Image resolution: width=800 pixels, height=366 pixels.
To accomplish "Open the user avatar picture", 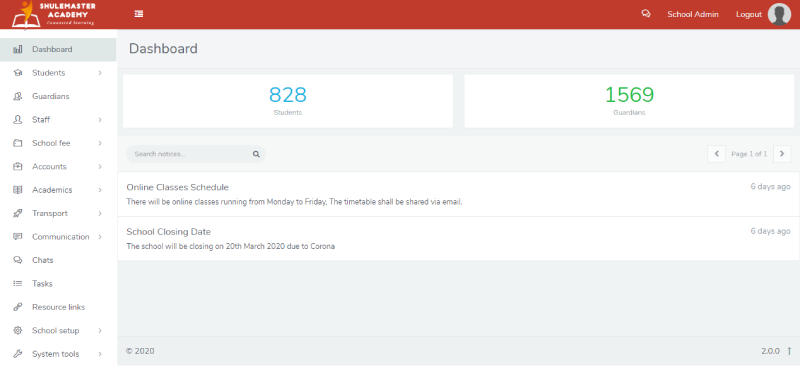I will coord(779,14).
